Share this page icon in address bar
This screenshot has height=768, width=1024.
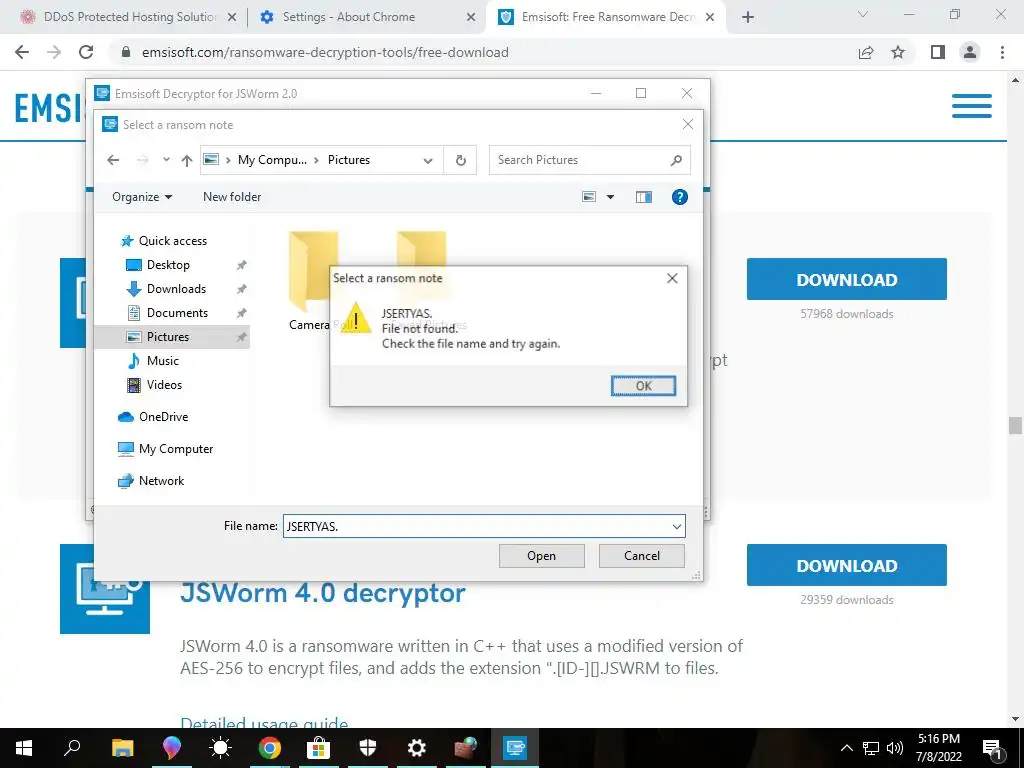point(866,53)
